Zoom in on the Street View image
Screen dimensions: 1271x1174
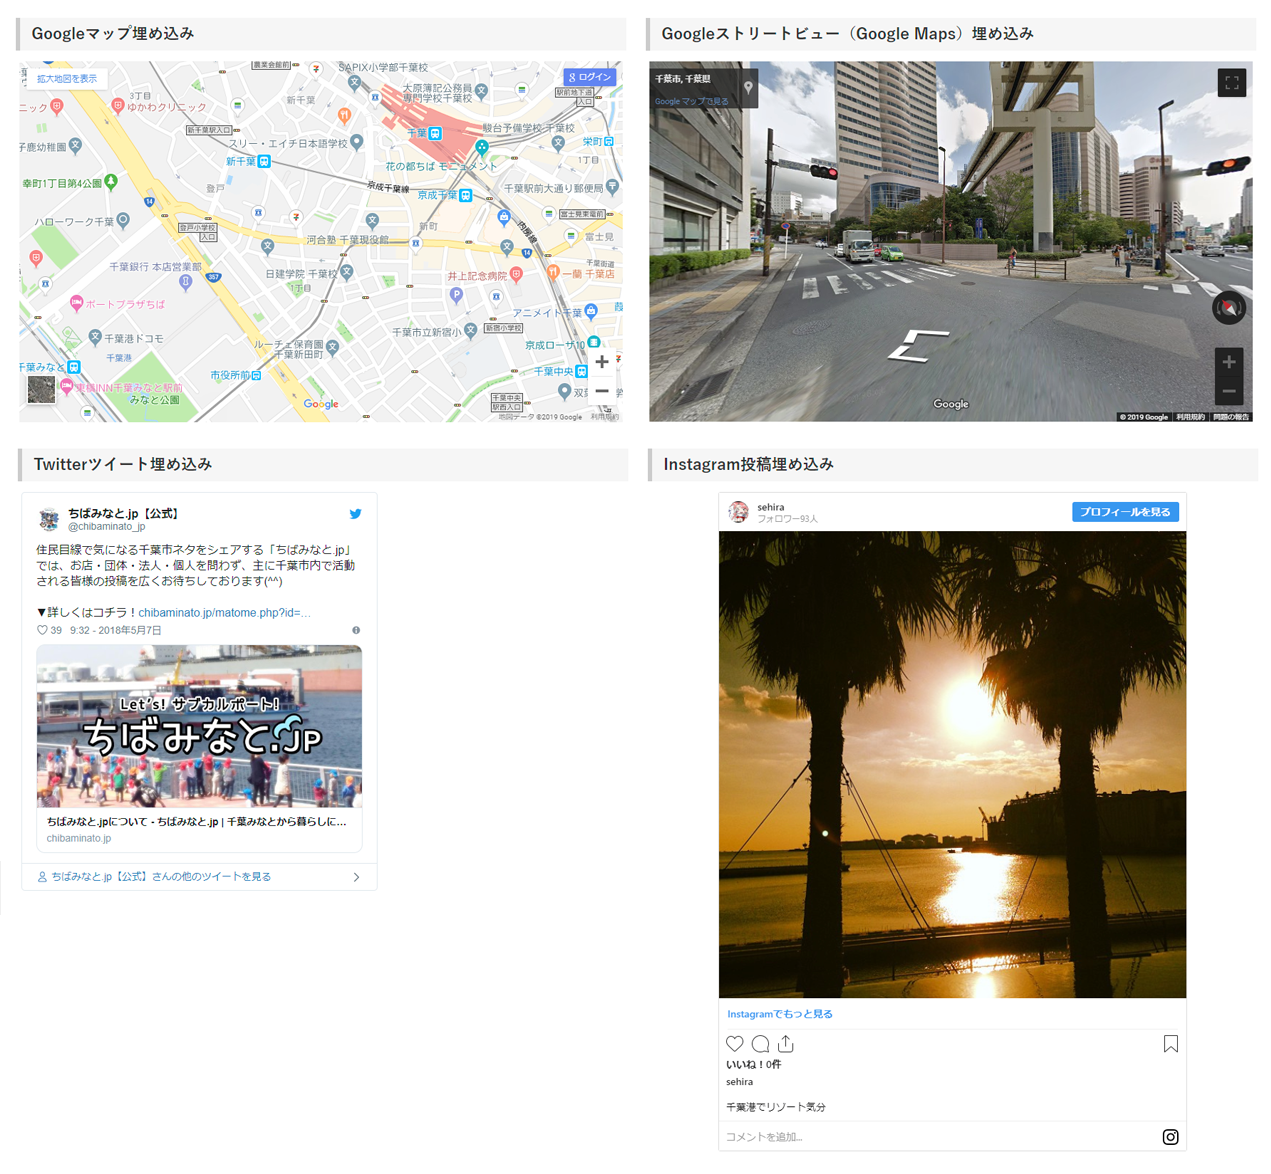1229,362
